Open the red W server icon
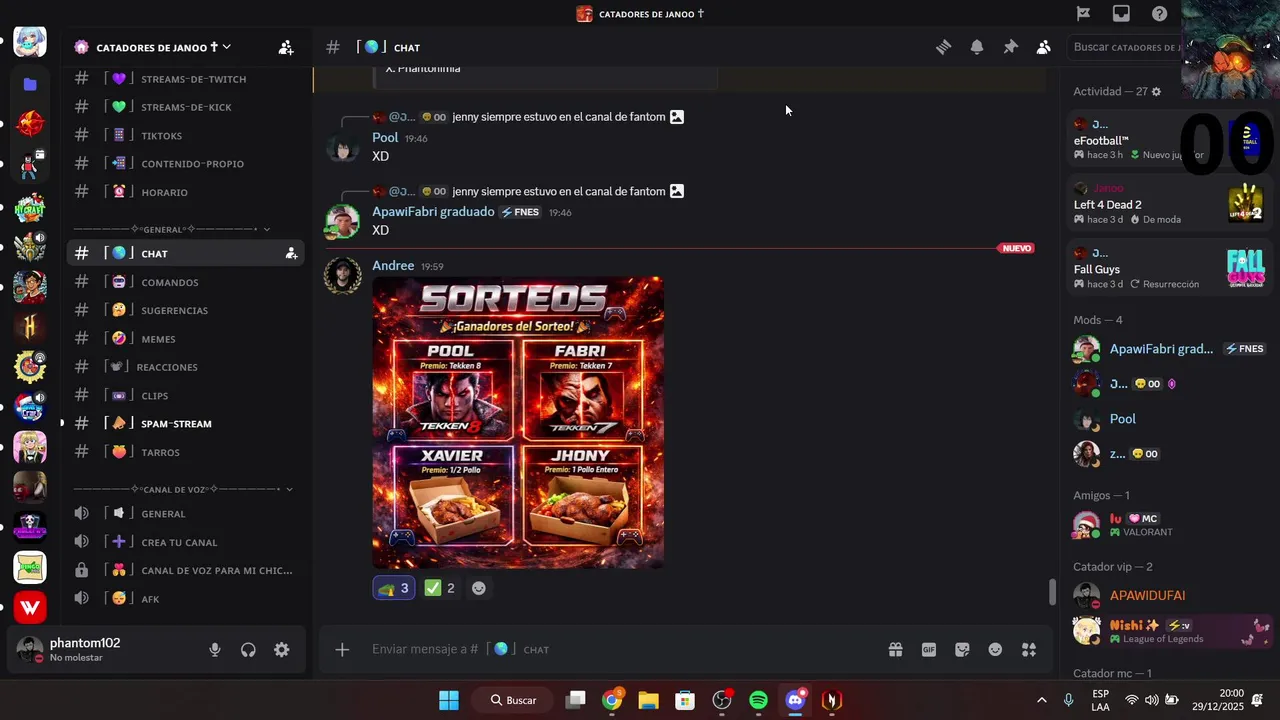The image size is (1280, 720). tap(30, 607)
